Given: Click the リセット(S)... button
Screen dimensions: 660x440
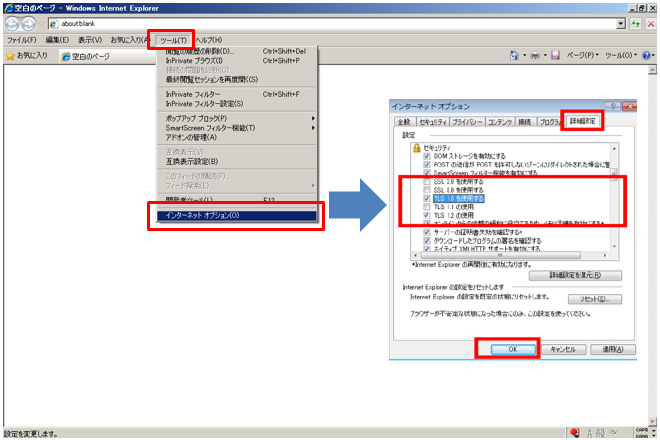Looking at the screenshot, I should coord(594,299).
